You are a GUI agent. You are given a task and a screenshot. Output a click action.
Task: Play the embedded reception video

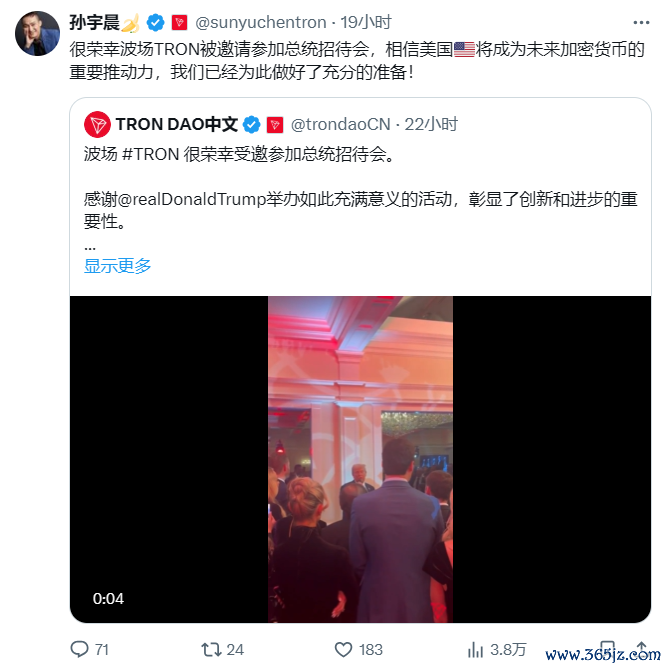pos(360,459)
